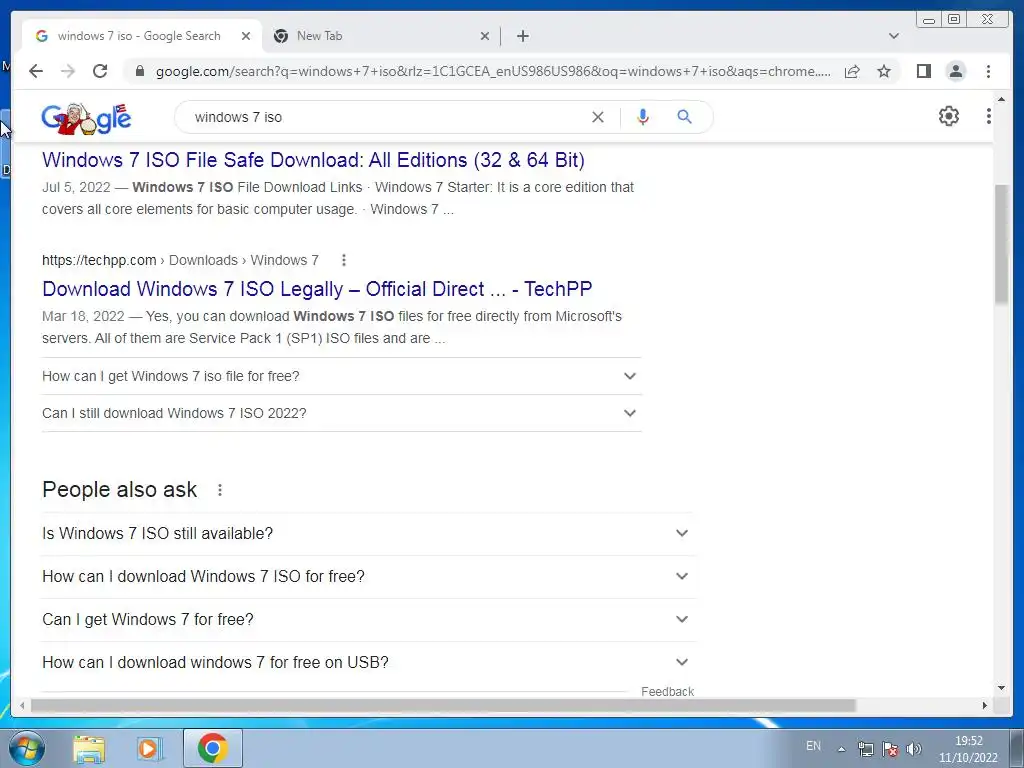The width and height of the screenshot is (1024, 768).
Task: Open the network tray icon
Action: (866, 749)
